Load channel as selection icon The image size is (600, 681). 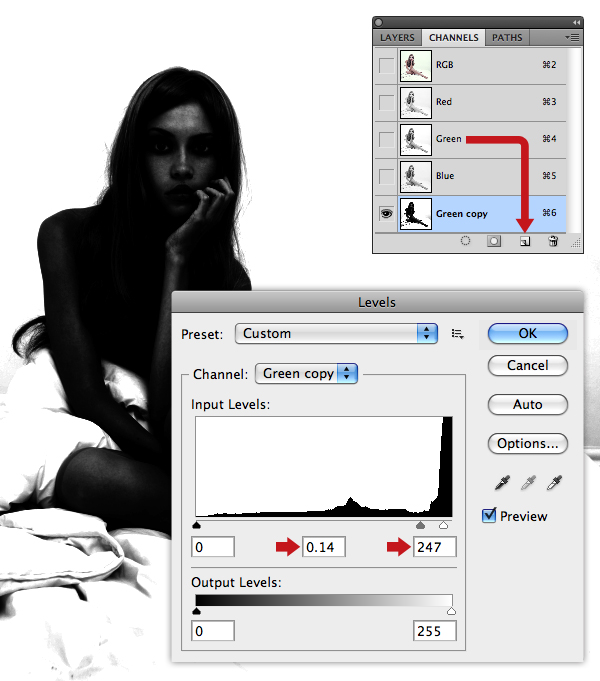click(x=465, y=241)
